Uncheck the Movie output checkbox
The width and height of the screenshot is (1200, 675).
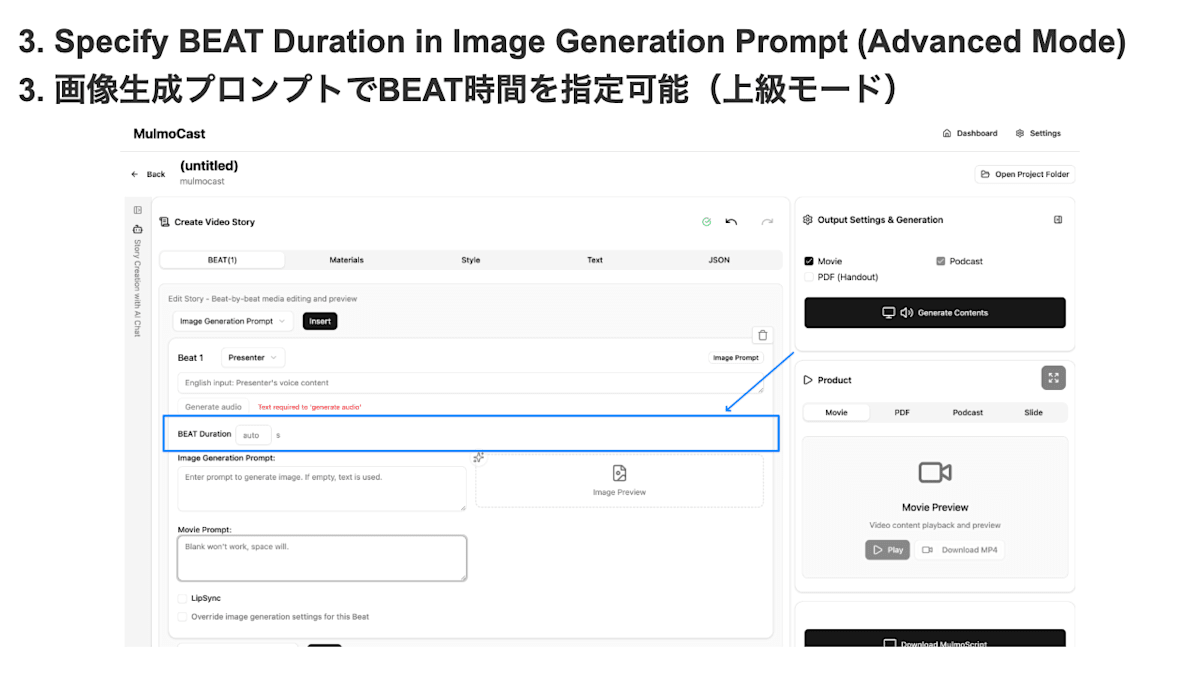click(x=809, y=261)
